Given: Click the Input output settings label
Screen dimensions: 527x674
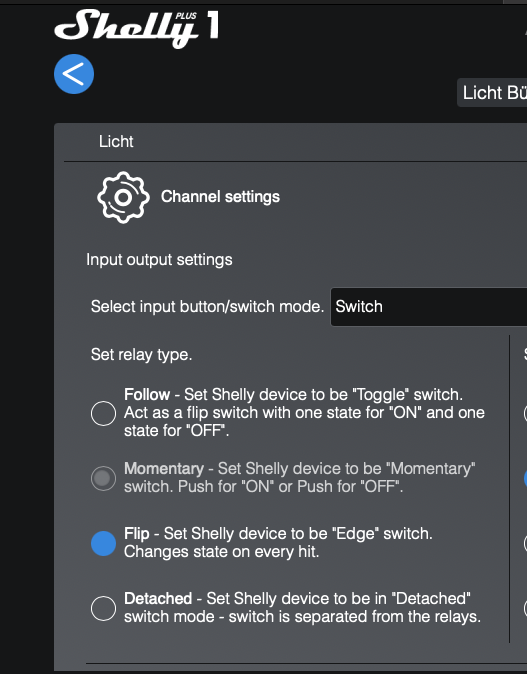Looking at the screenshot, I should pyautogui.click(x=159, y=260).
